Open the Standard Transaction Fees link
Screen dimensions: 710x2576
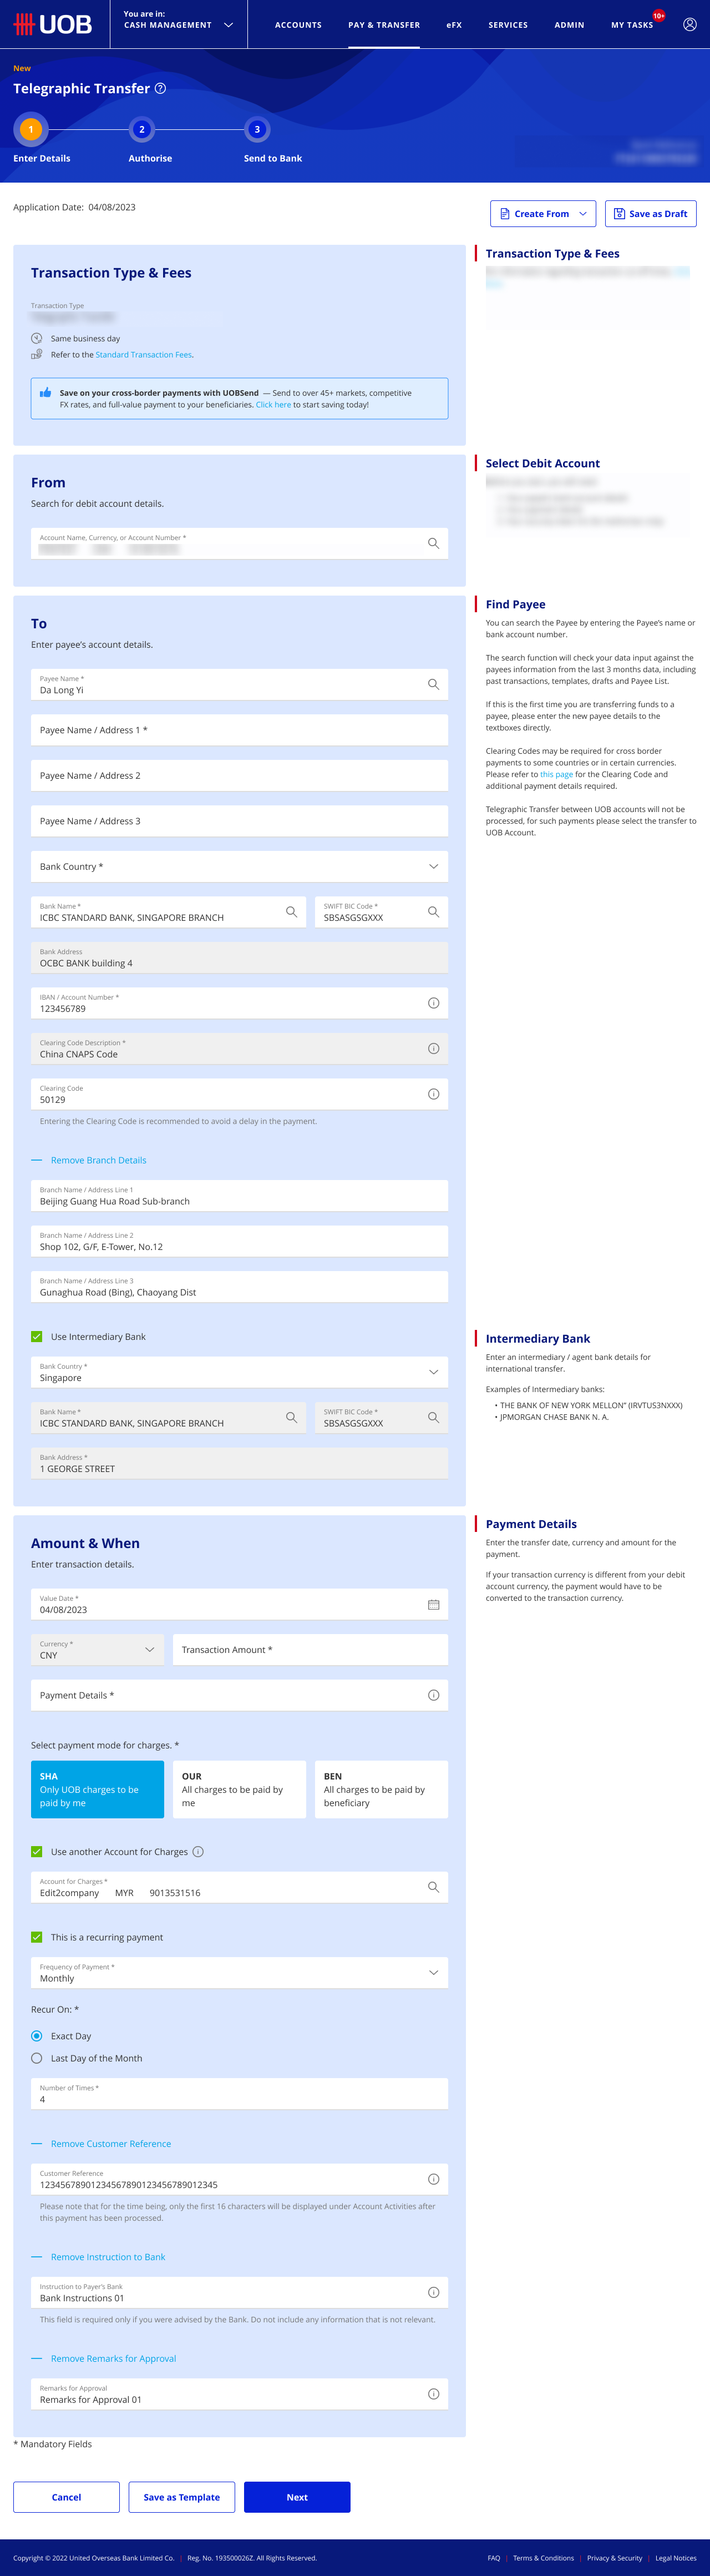[x=144, y=355]
